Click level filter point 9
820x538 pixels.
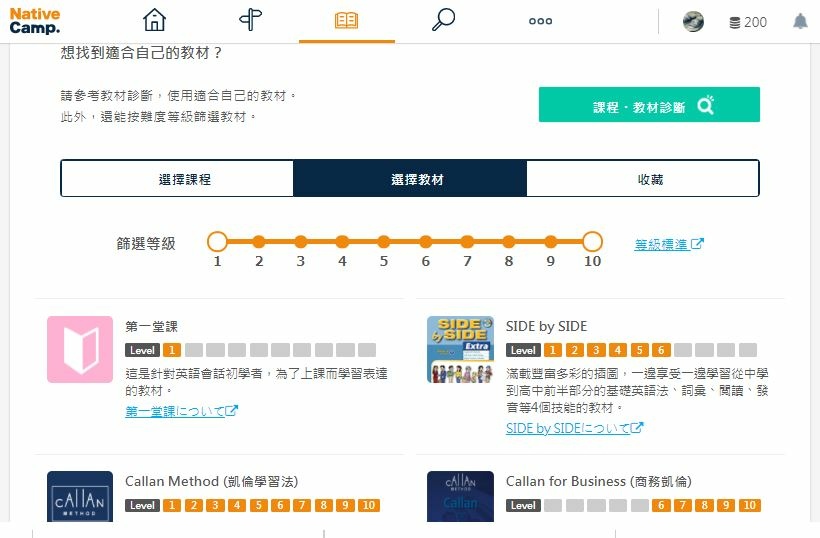[551, 242]
